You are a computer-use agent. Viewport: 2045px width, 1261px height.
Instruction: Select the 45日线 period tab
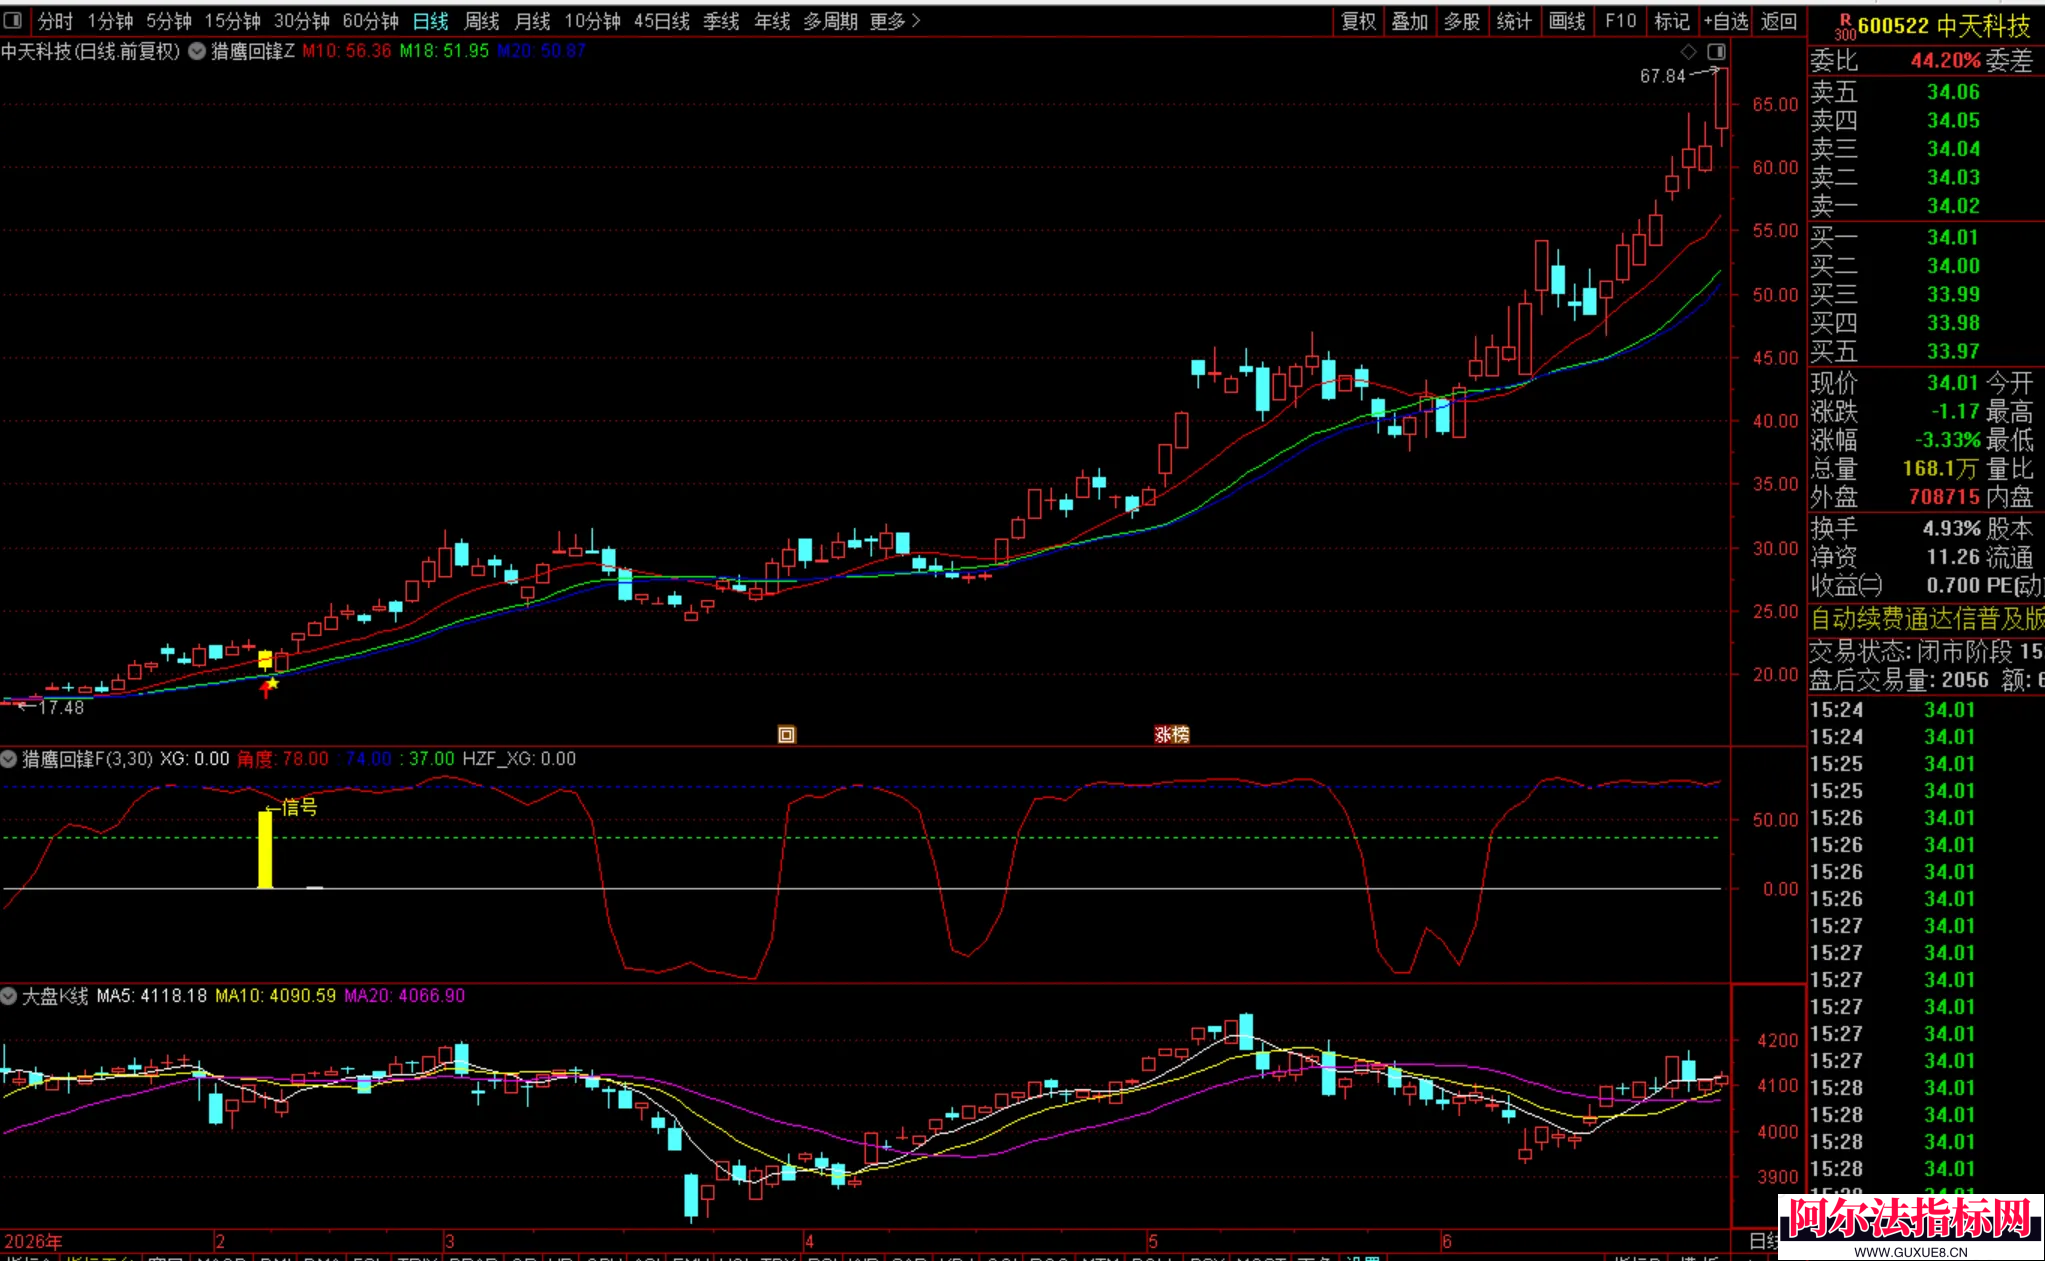[662, 21]
